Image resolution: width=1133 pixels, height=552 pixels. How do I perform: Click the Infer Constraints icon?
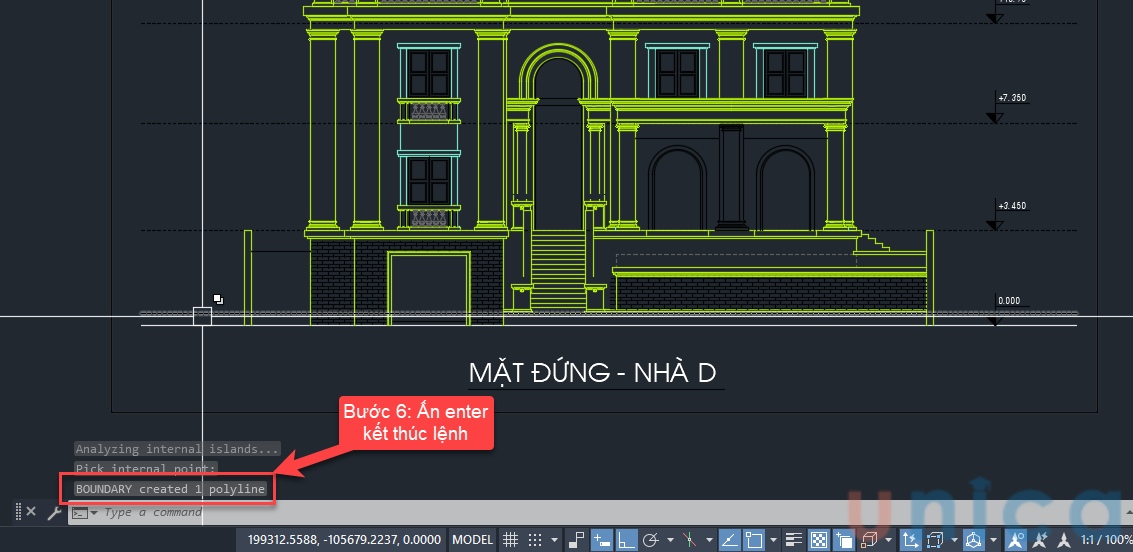tap(576, 539)
